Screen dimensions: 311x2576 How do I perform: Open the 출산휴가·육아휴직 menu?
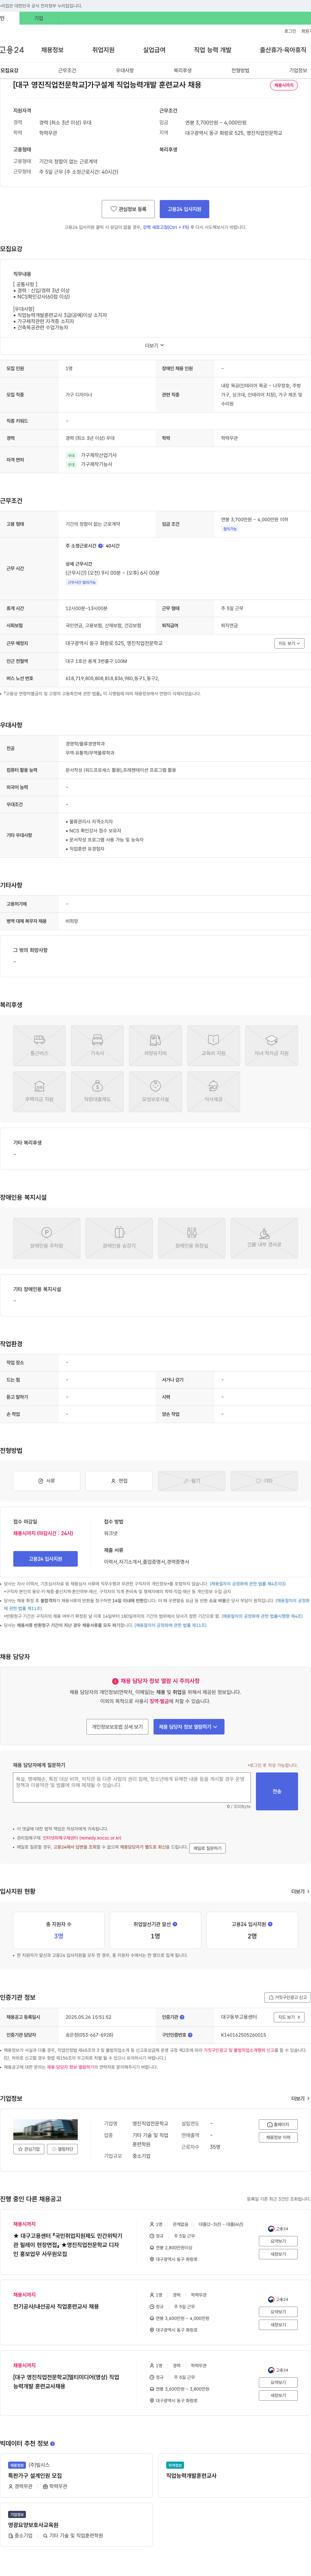(283, 50)
